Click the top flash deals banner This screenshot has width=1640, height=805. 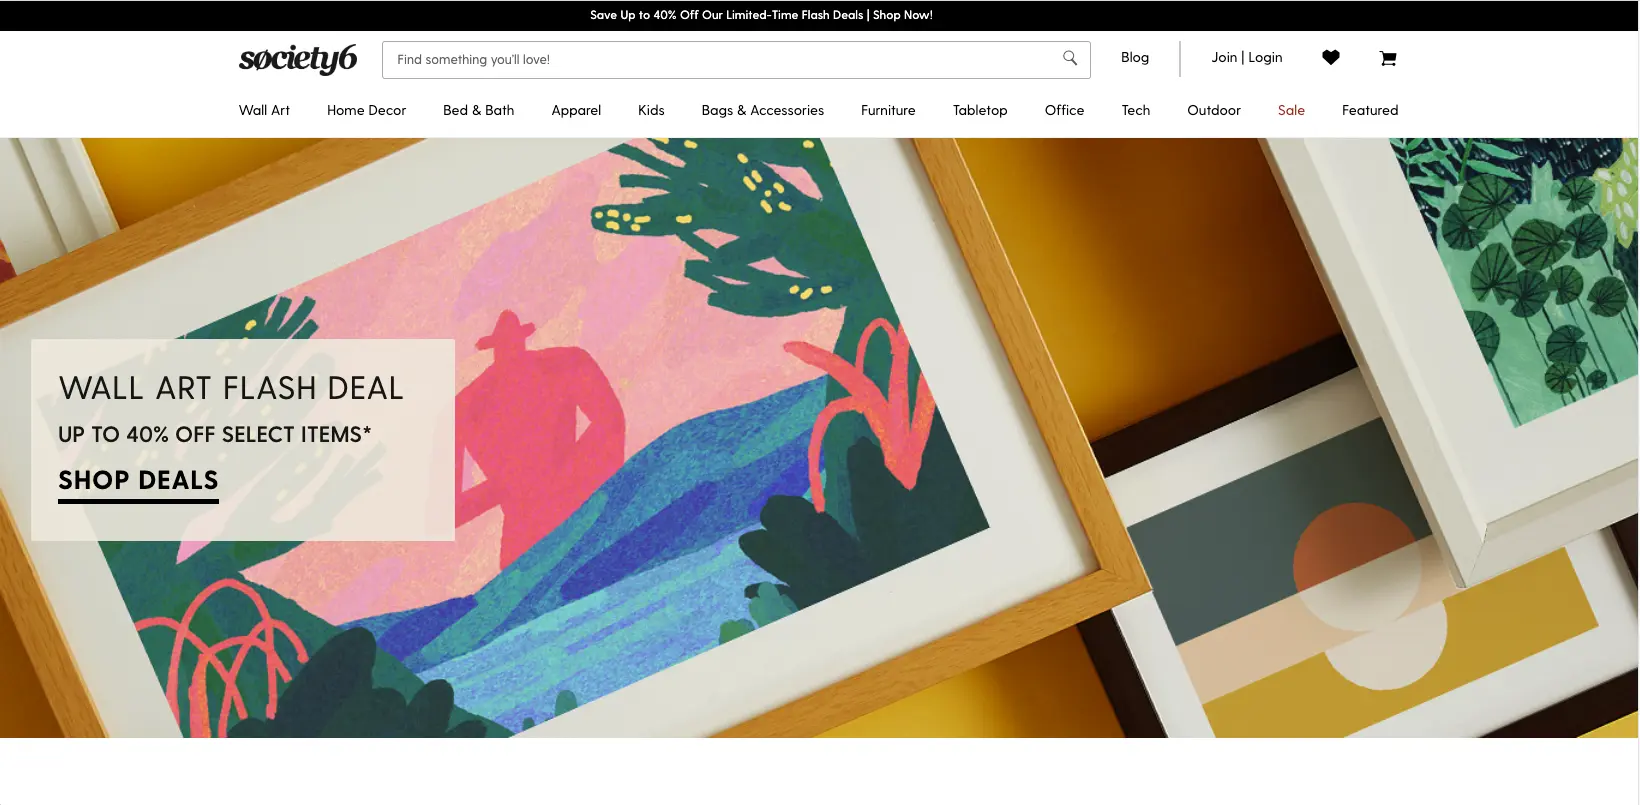pyautogui.click(x=761, y=15)
